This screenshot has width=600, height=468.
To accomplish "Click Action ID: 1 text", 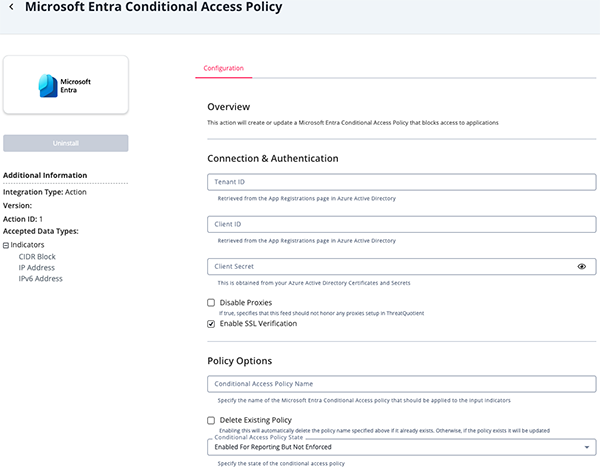I will pyautogui.click(x=23, y=219).
